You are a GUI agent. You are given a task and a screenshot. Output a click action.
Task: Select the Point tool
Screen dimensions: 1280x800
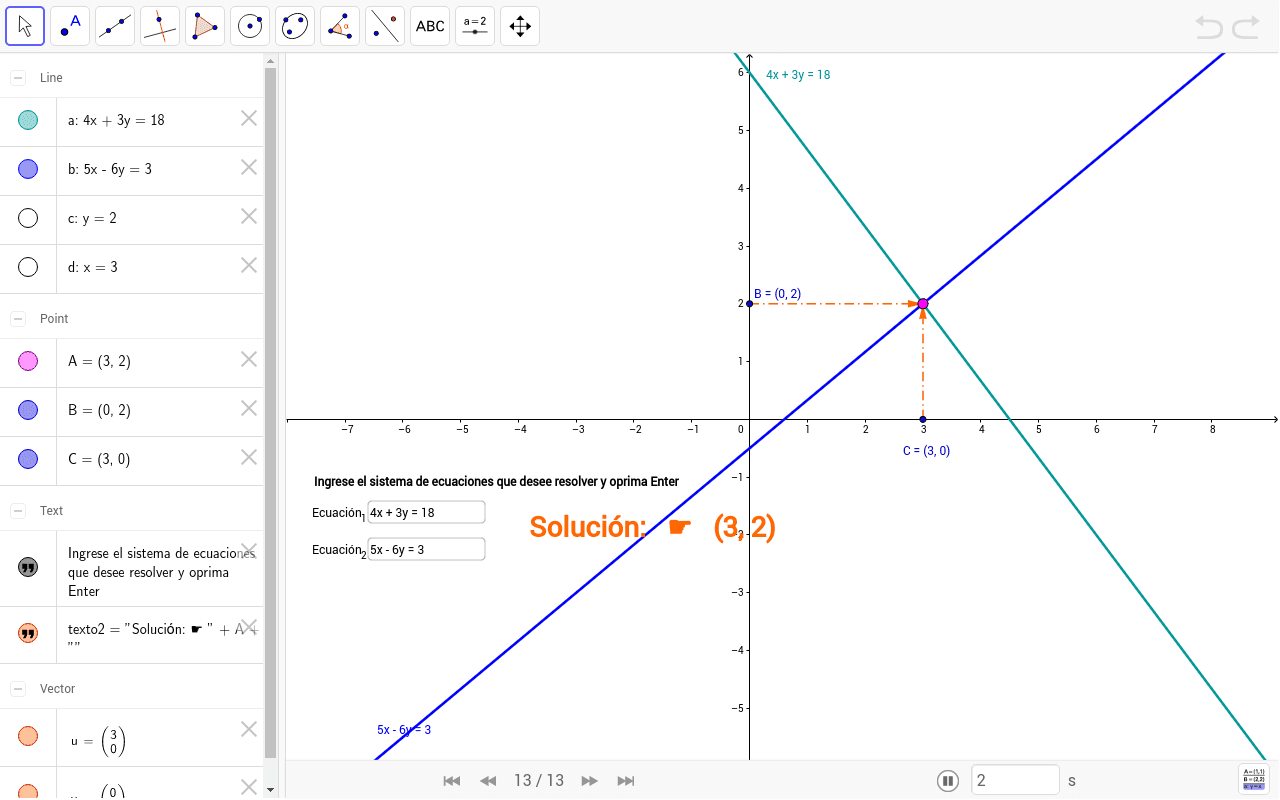point(70,26)
